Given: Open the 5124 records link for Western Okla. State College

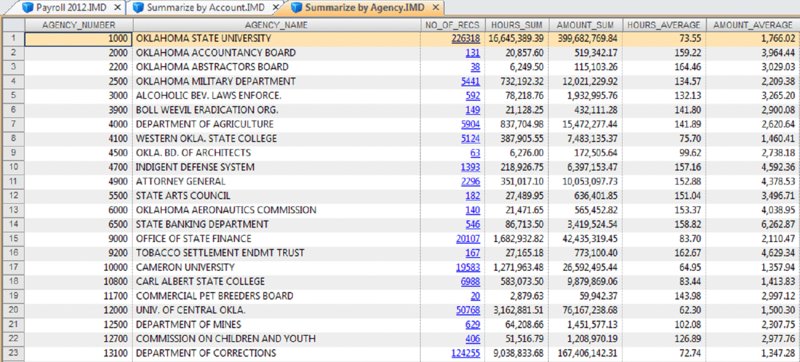Looking at the screenshot, I should [470, 139].
